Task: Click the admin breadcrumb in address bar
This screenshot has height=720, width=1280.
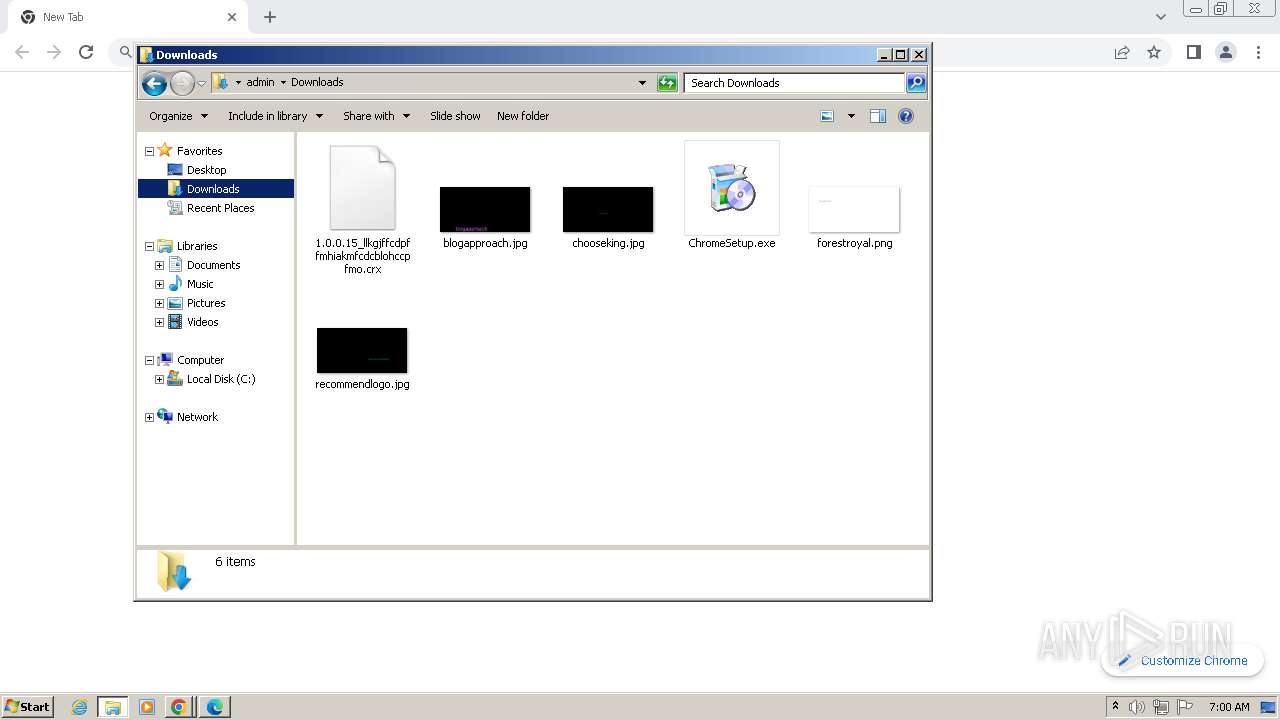Action: [x=260, y=82]
